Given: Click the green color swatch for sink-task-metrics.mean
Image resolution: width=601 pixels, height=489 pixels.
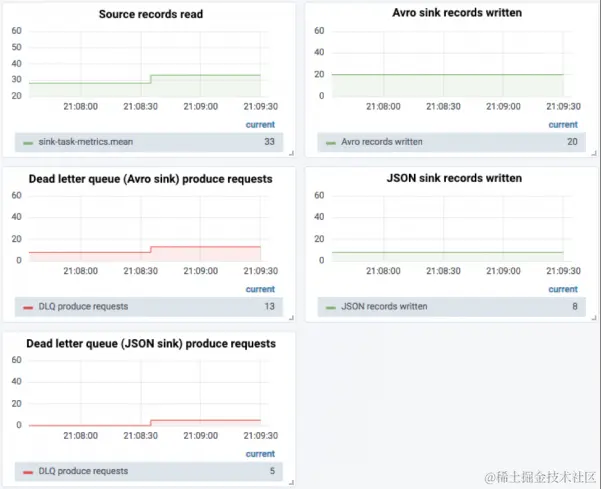Looking at the screenshot, I should click(x=28, y=143).
